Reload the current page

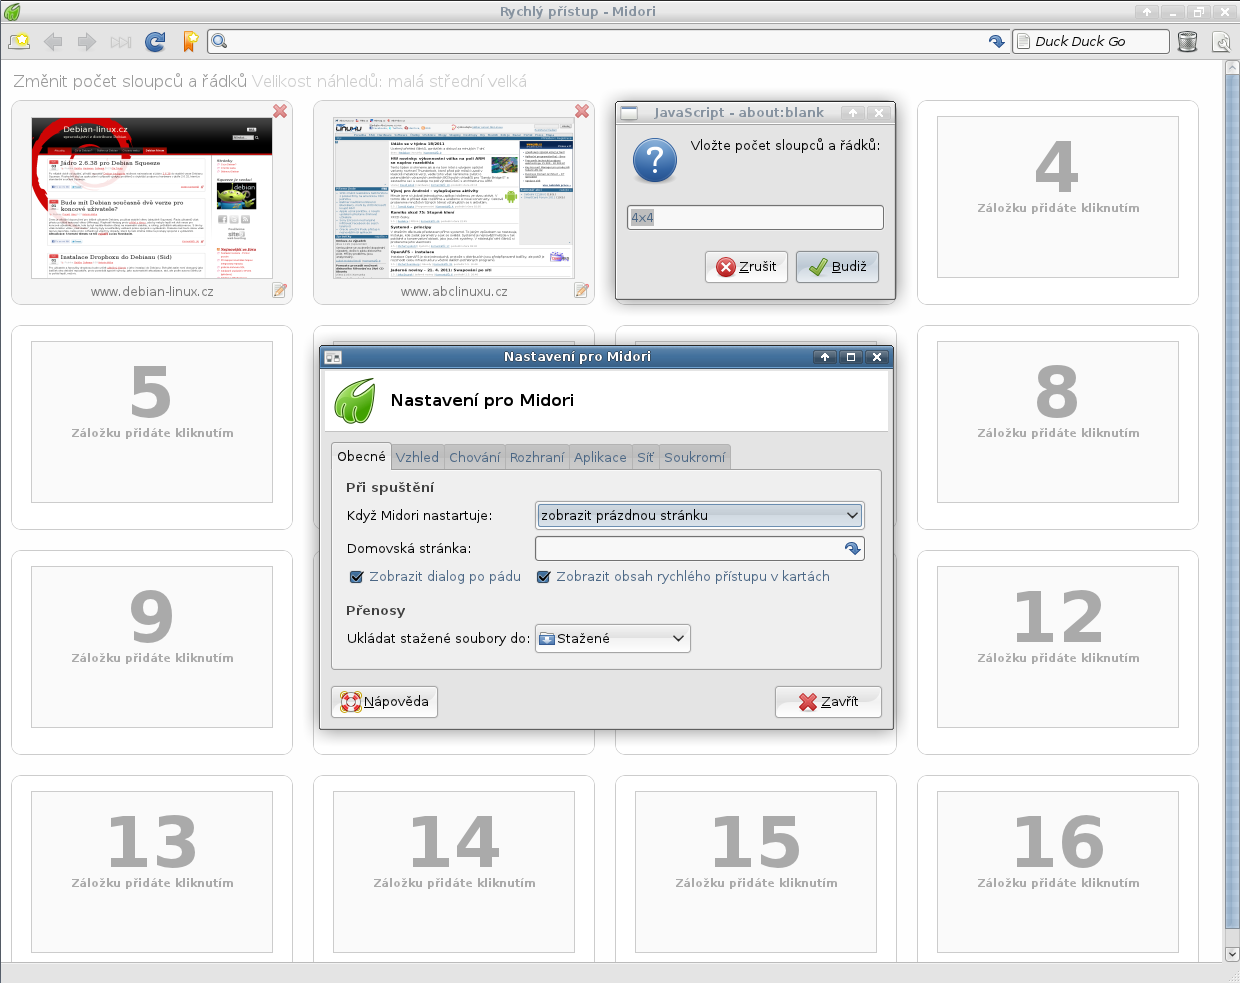click(155, 41)
